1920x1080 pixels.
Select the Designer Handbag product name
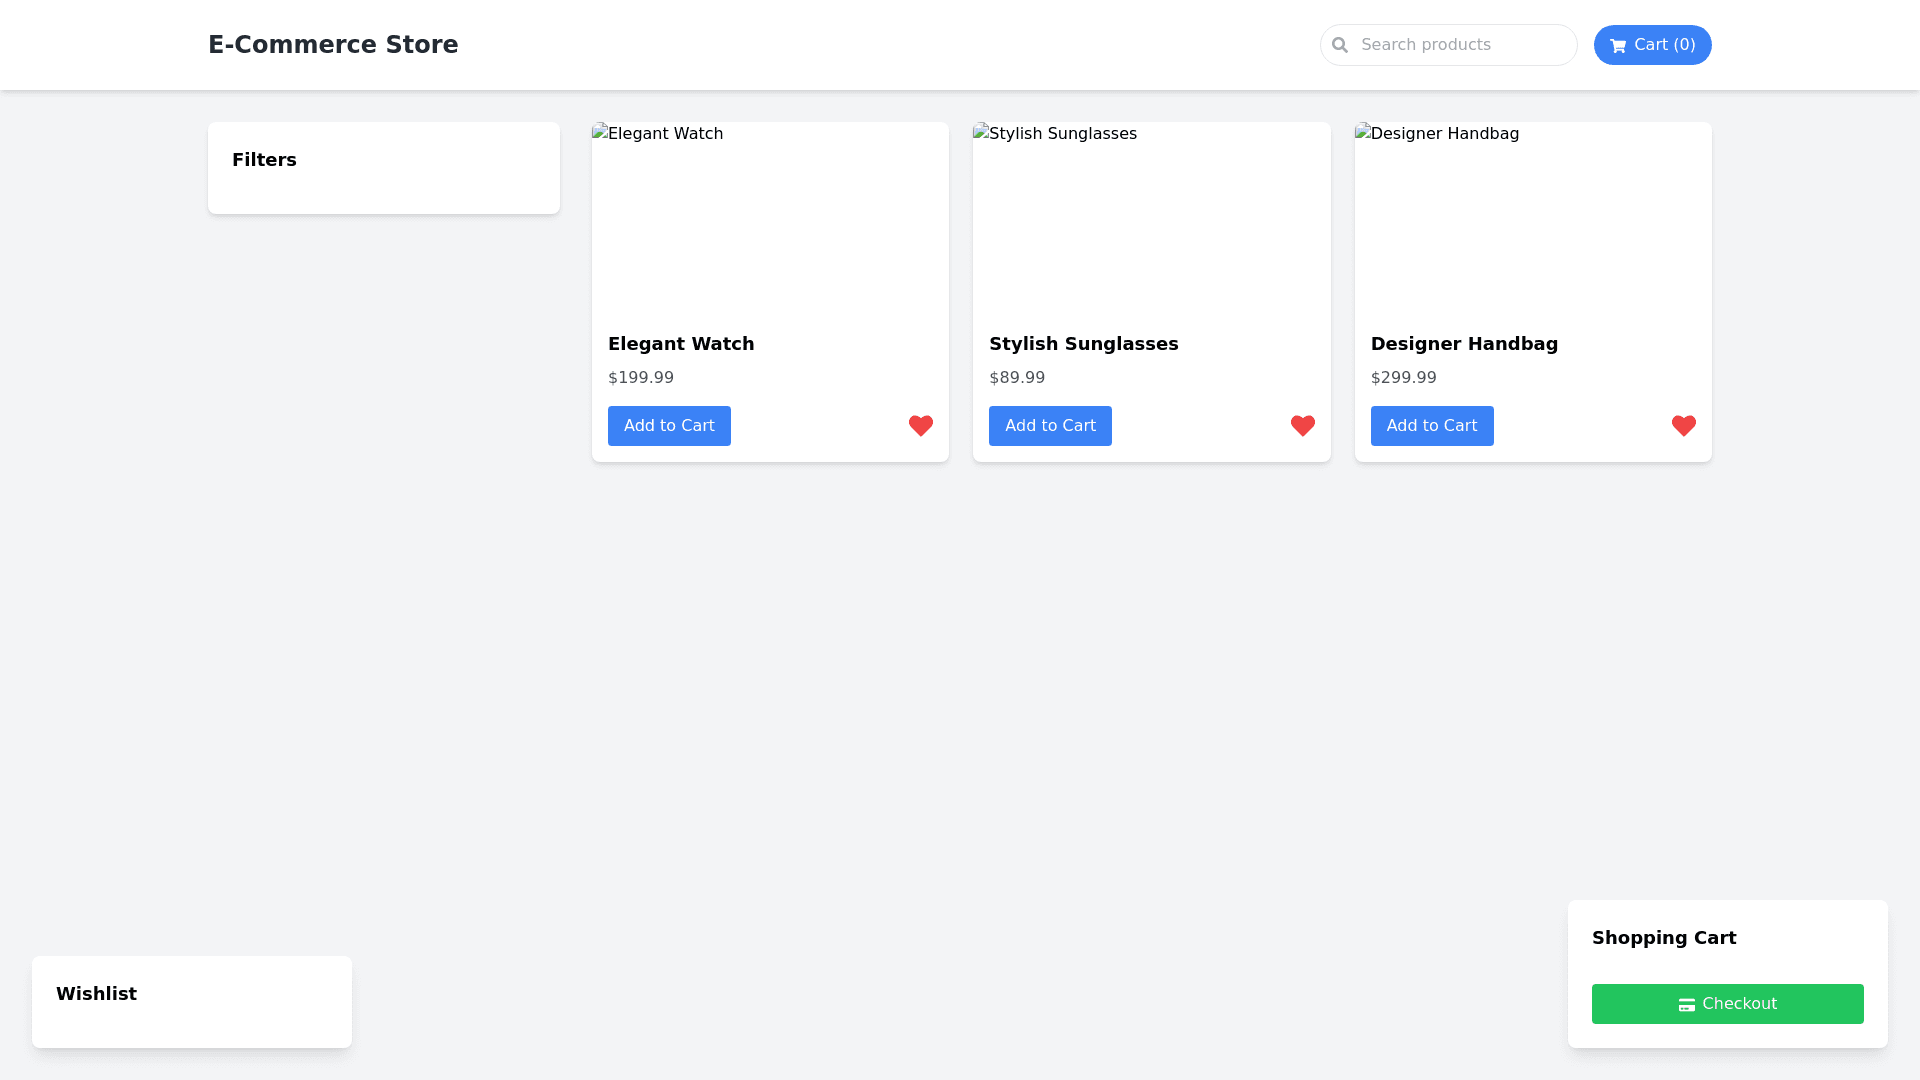[x=1464, y=344]
